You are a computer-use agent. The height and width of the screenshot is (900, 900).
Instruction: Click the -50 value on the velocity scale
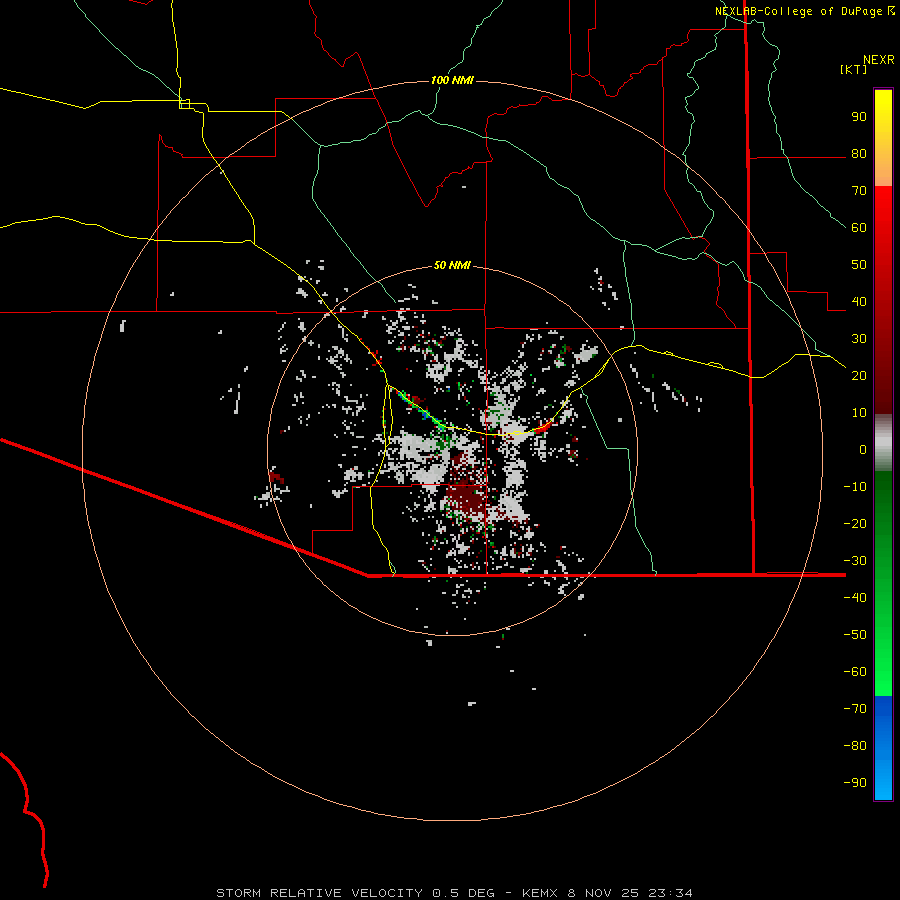pyautogui.click(x=855, y=635)
